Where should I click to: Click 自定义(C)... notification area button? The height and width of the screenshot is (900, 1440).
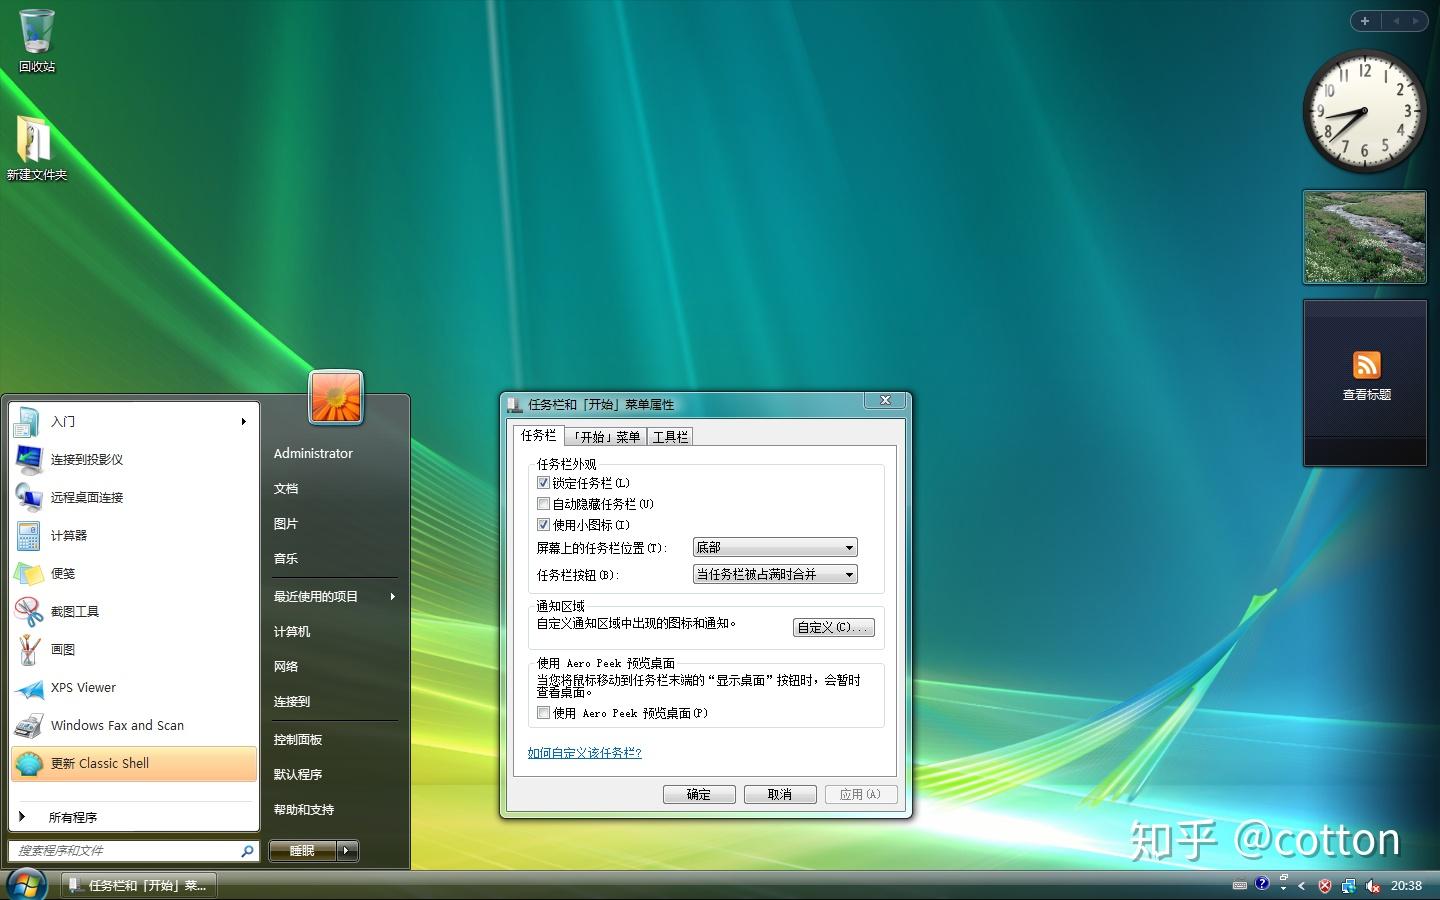[834, 627]
